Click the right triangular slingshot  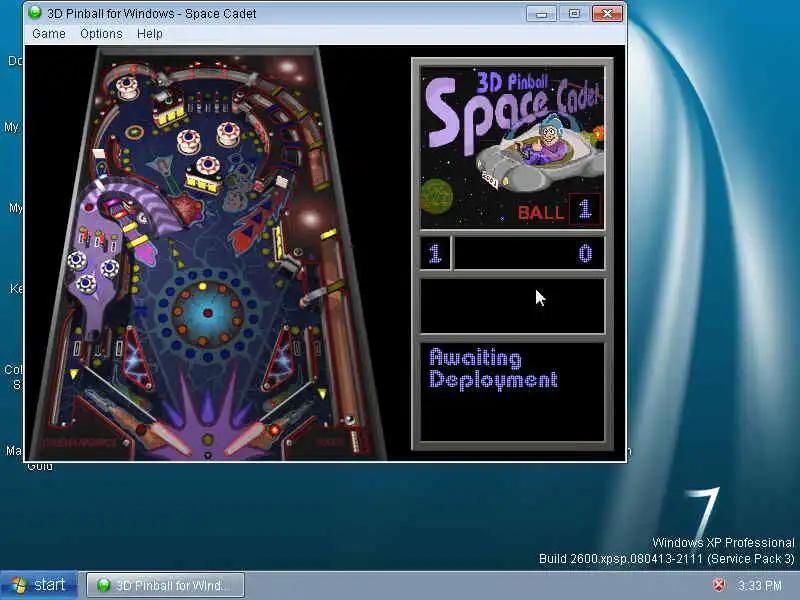[280, 360]
